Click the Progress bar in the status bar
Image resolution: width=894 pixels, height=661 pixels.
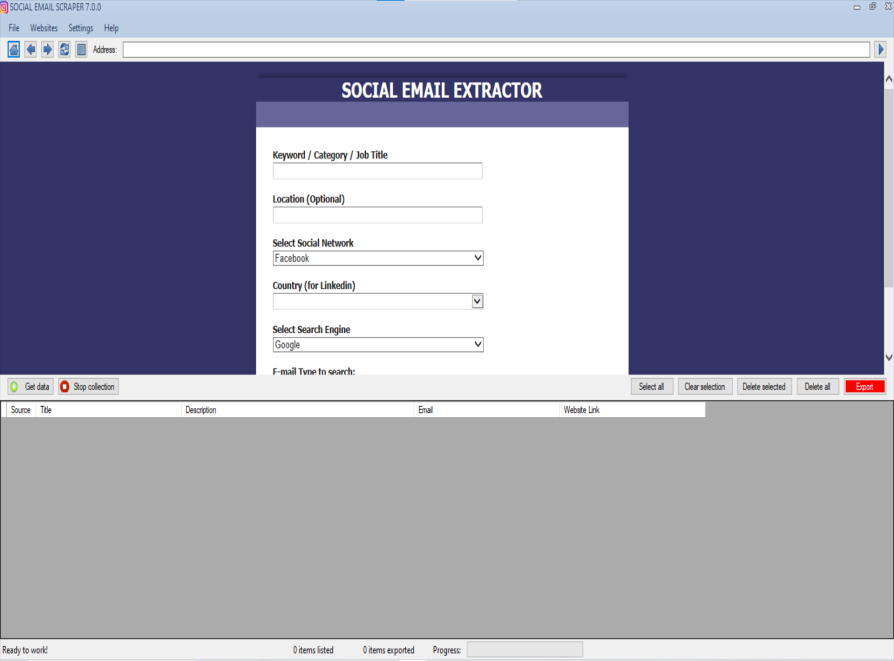[x=525, y=650]
